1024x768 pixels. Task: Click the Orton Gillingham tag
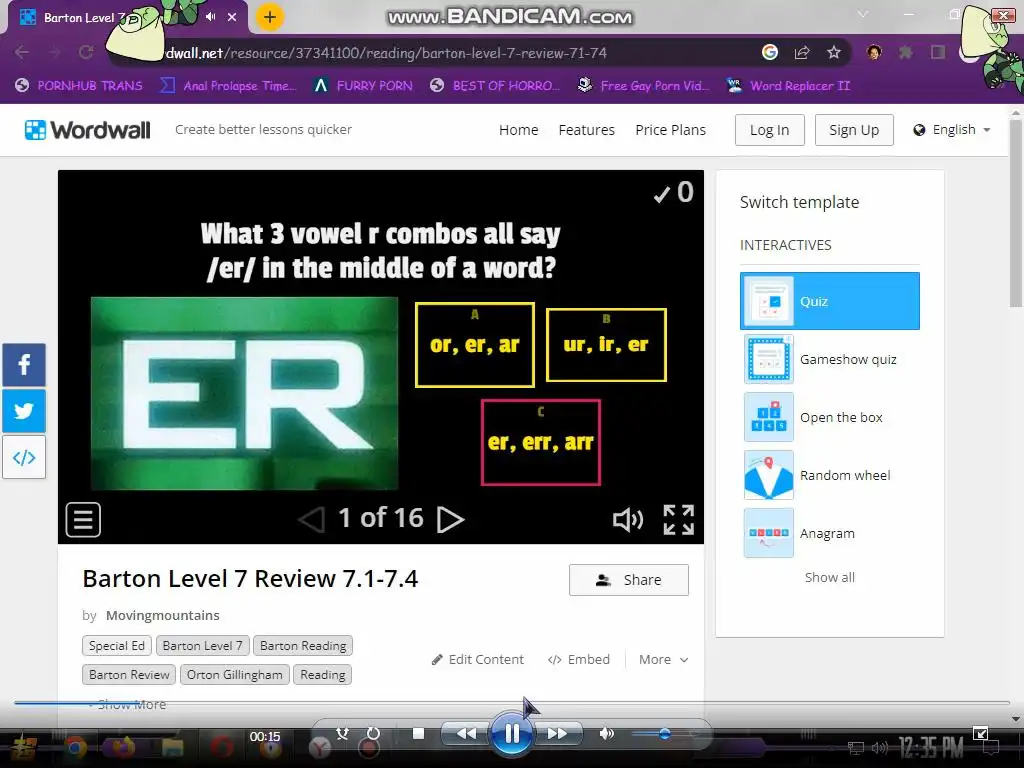[x=234, y=675]
